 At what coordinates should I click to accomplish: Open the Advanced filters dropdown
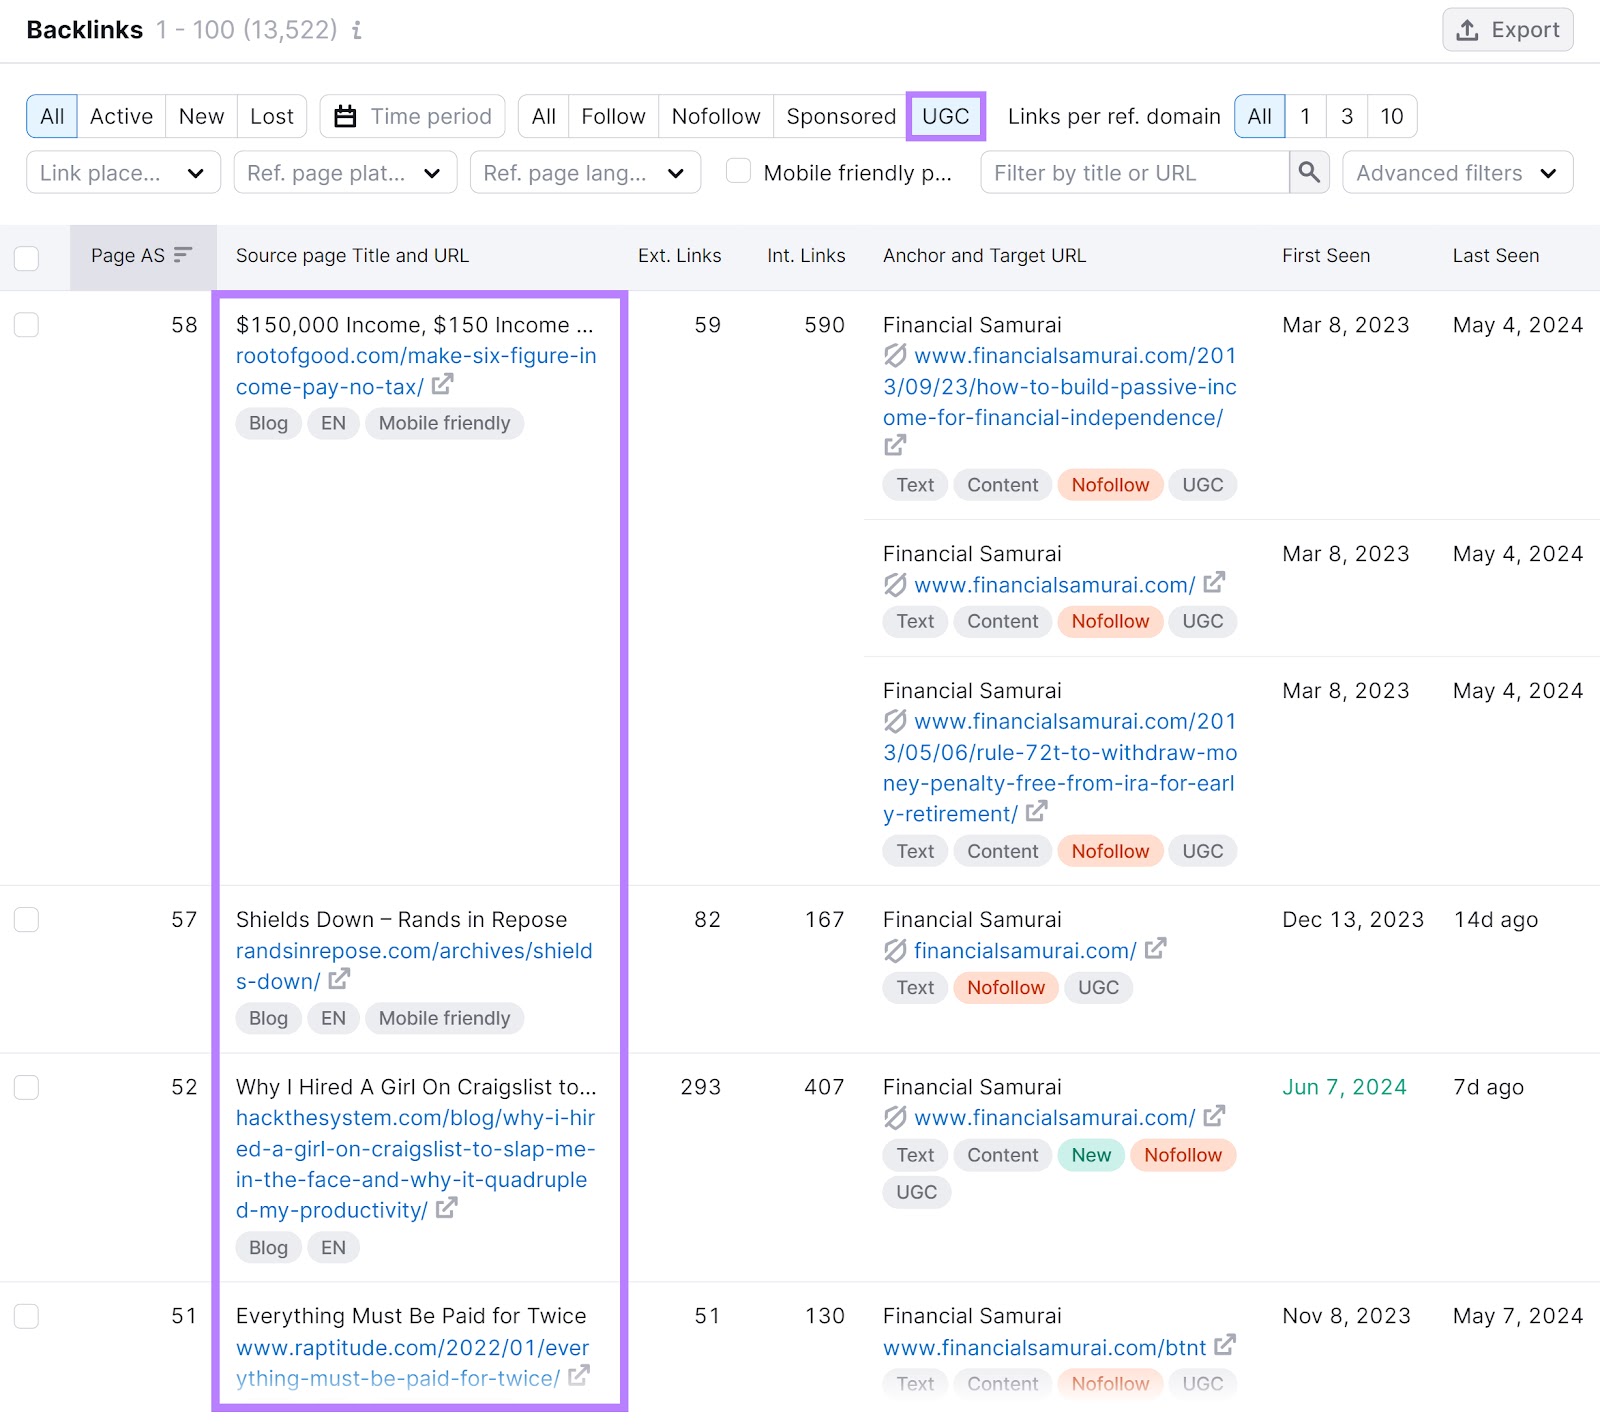pos(1456,172)
